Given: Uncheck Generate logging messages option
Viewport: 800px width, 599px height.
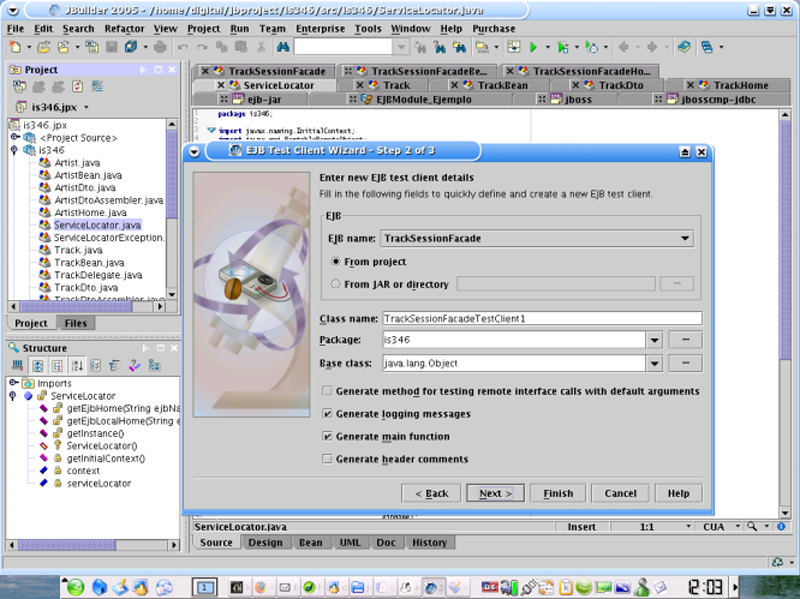Looking at the screenshot, I should [x=328, y=414].
